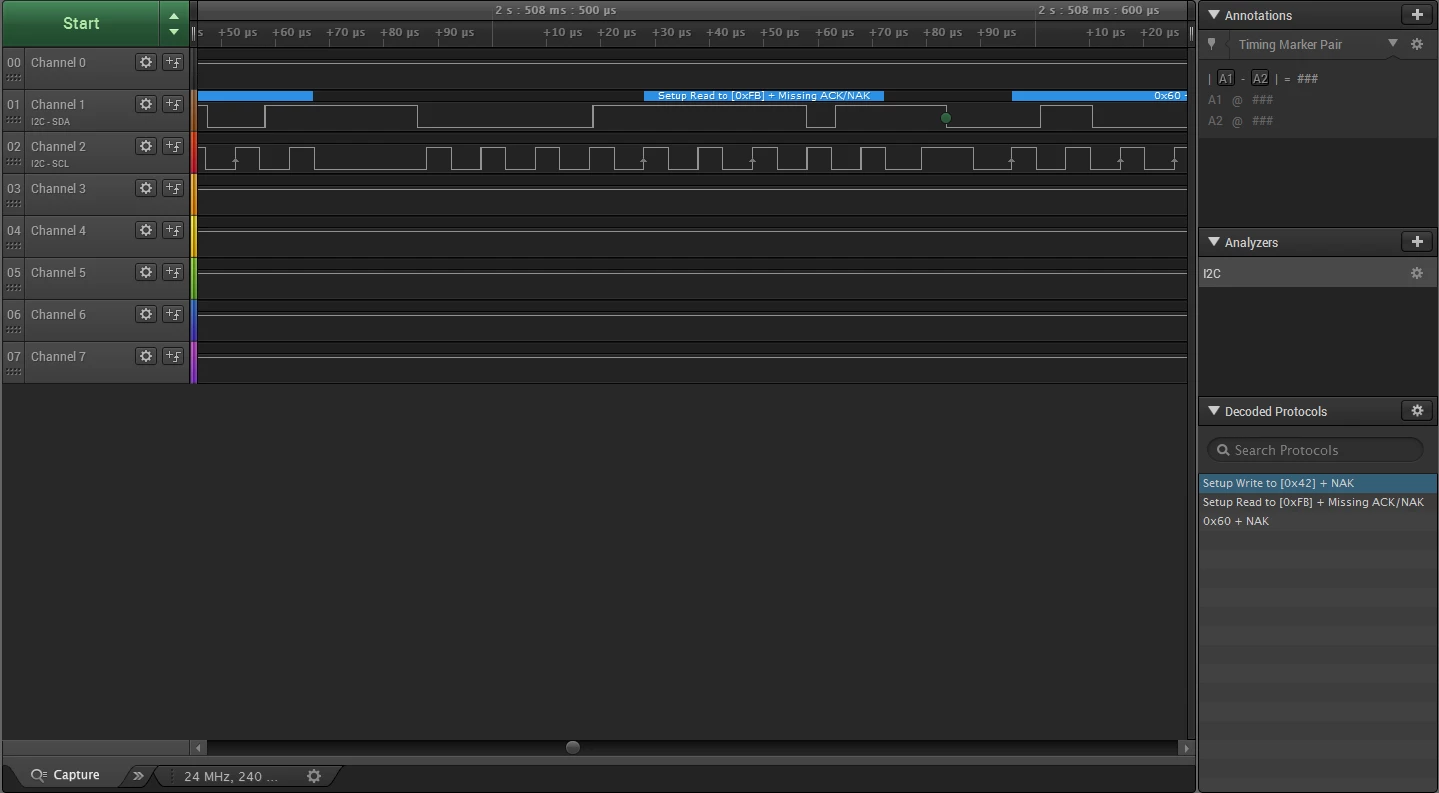Screen dimensions: 1439x793
Task: Set trigger on Channel 0
Action: click(x=173, y=62)
